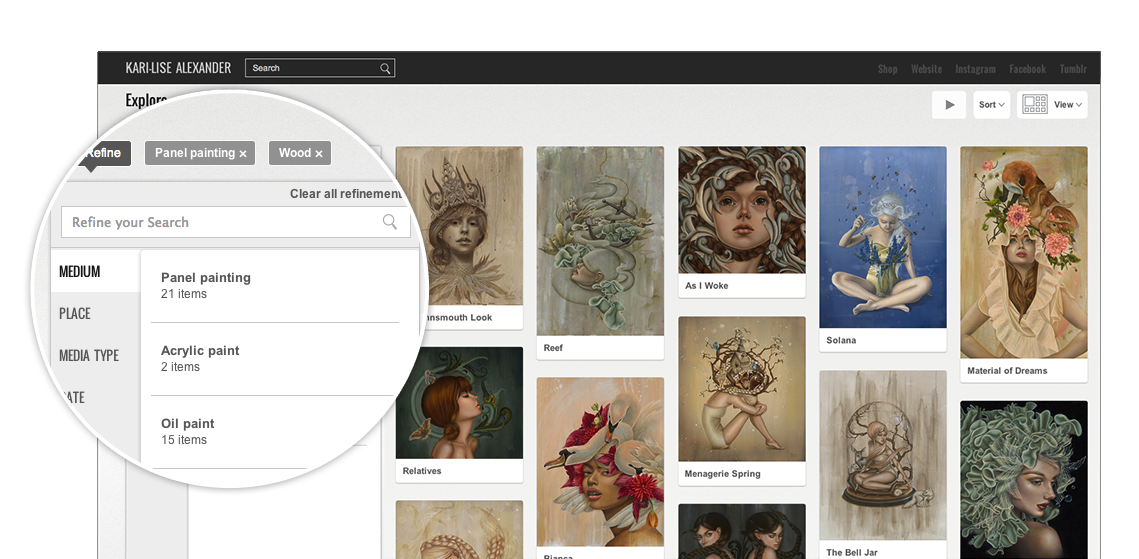1139x559 pixels.
Task: Open the Sort dropdown
Action: click(x=992, y=105)
